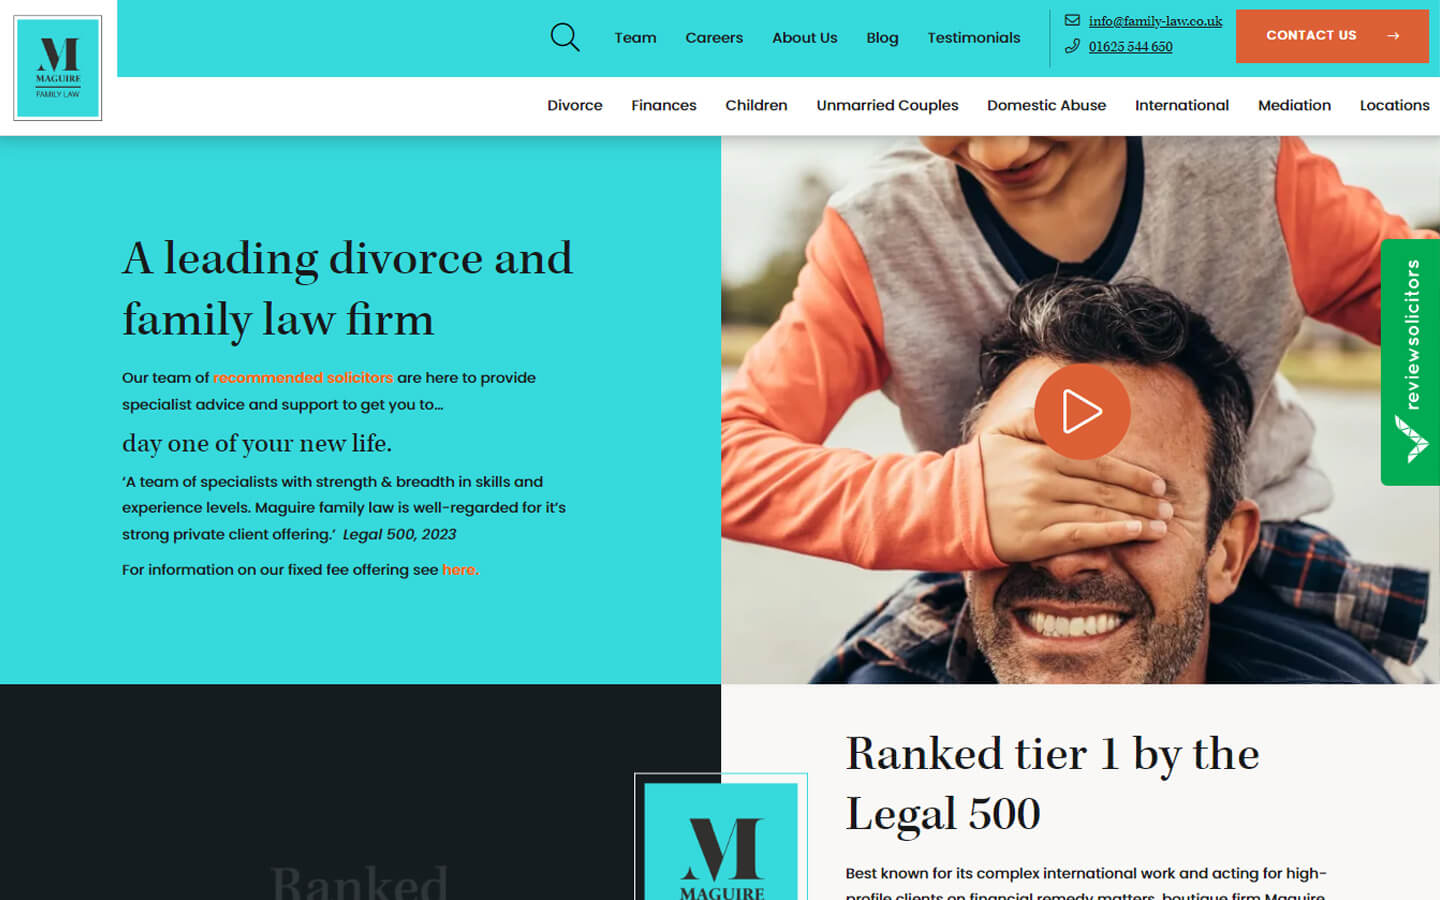Click the info@family-law.co.uk email link
Viewport: 1440px width, 900px height.
pyautogui.click(x=1155, y=21)
